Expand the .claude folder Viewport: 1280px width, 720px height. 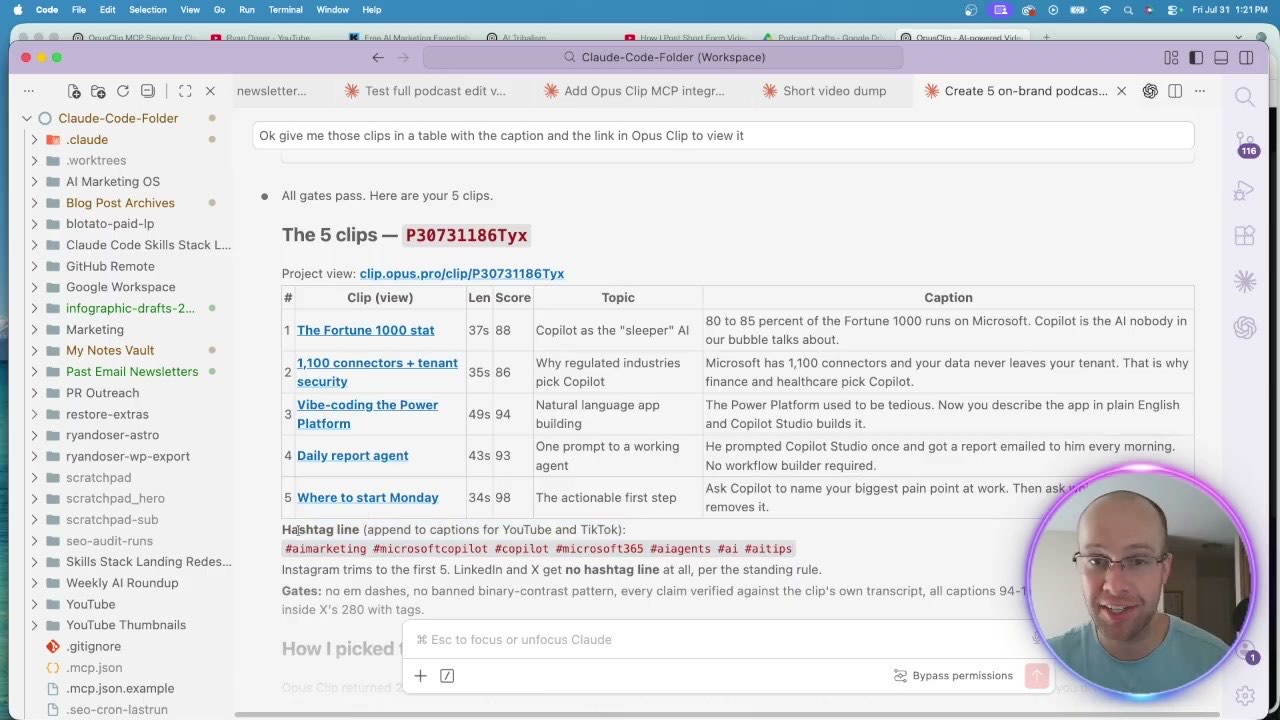[35, 140]
